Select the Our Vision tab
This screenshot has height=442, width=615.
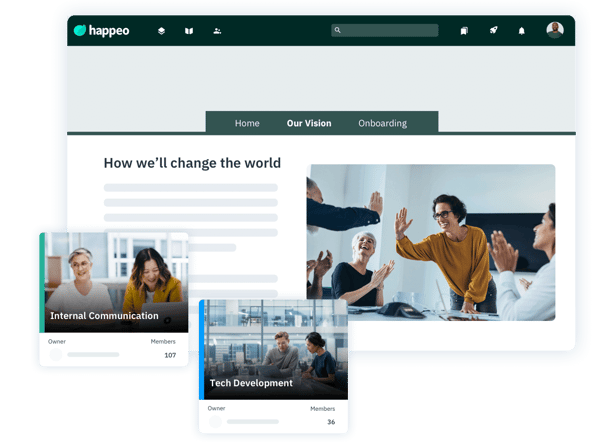click(309, 123)
